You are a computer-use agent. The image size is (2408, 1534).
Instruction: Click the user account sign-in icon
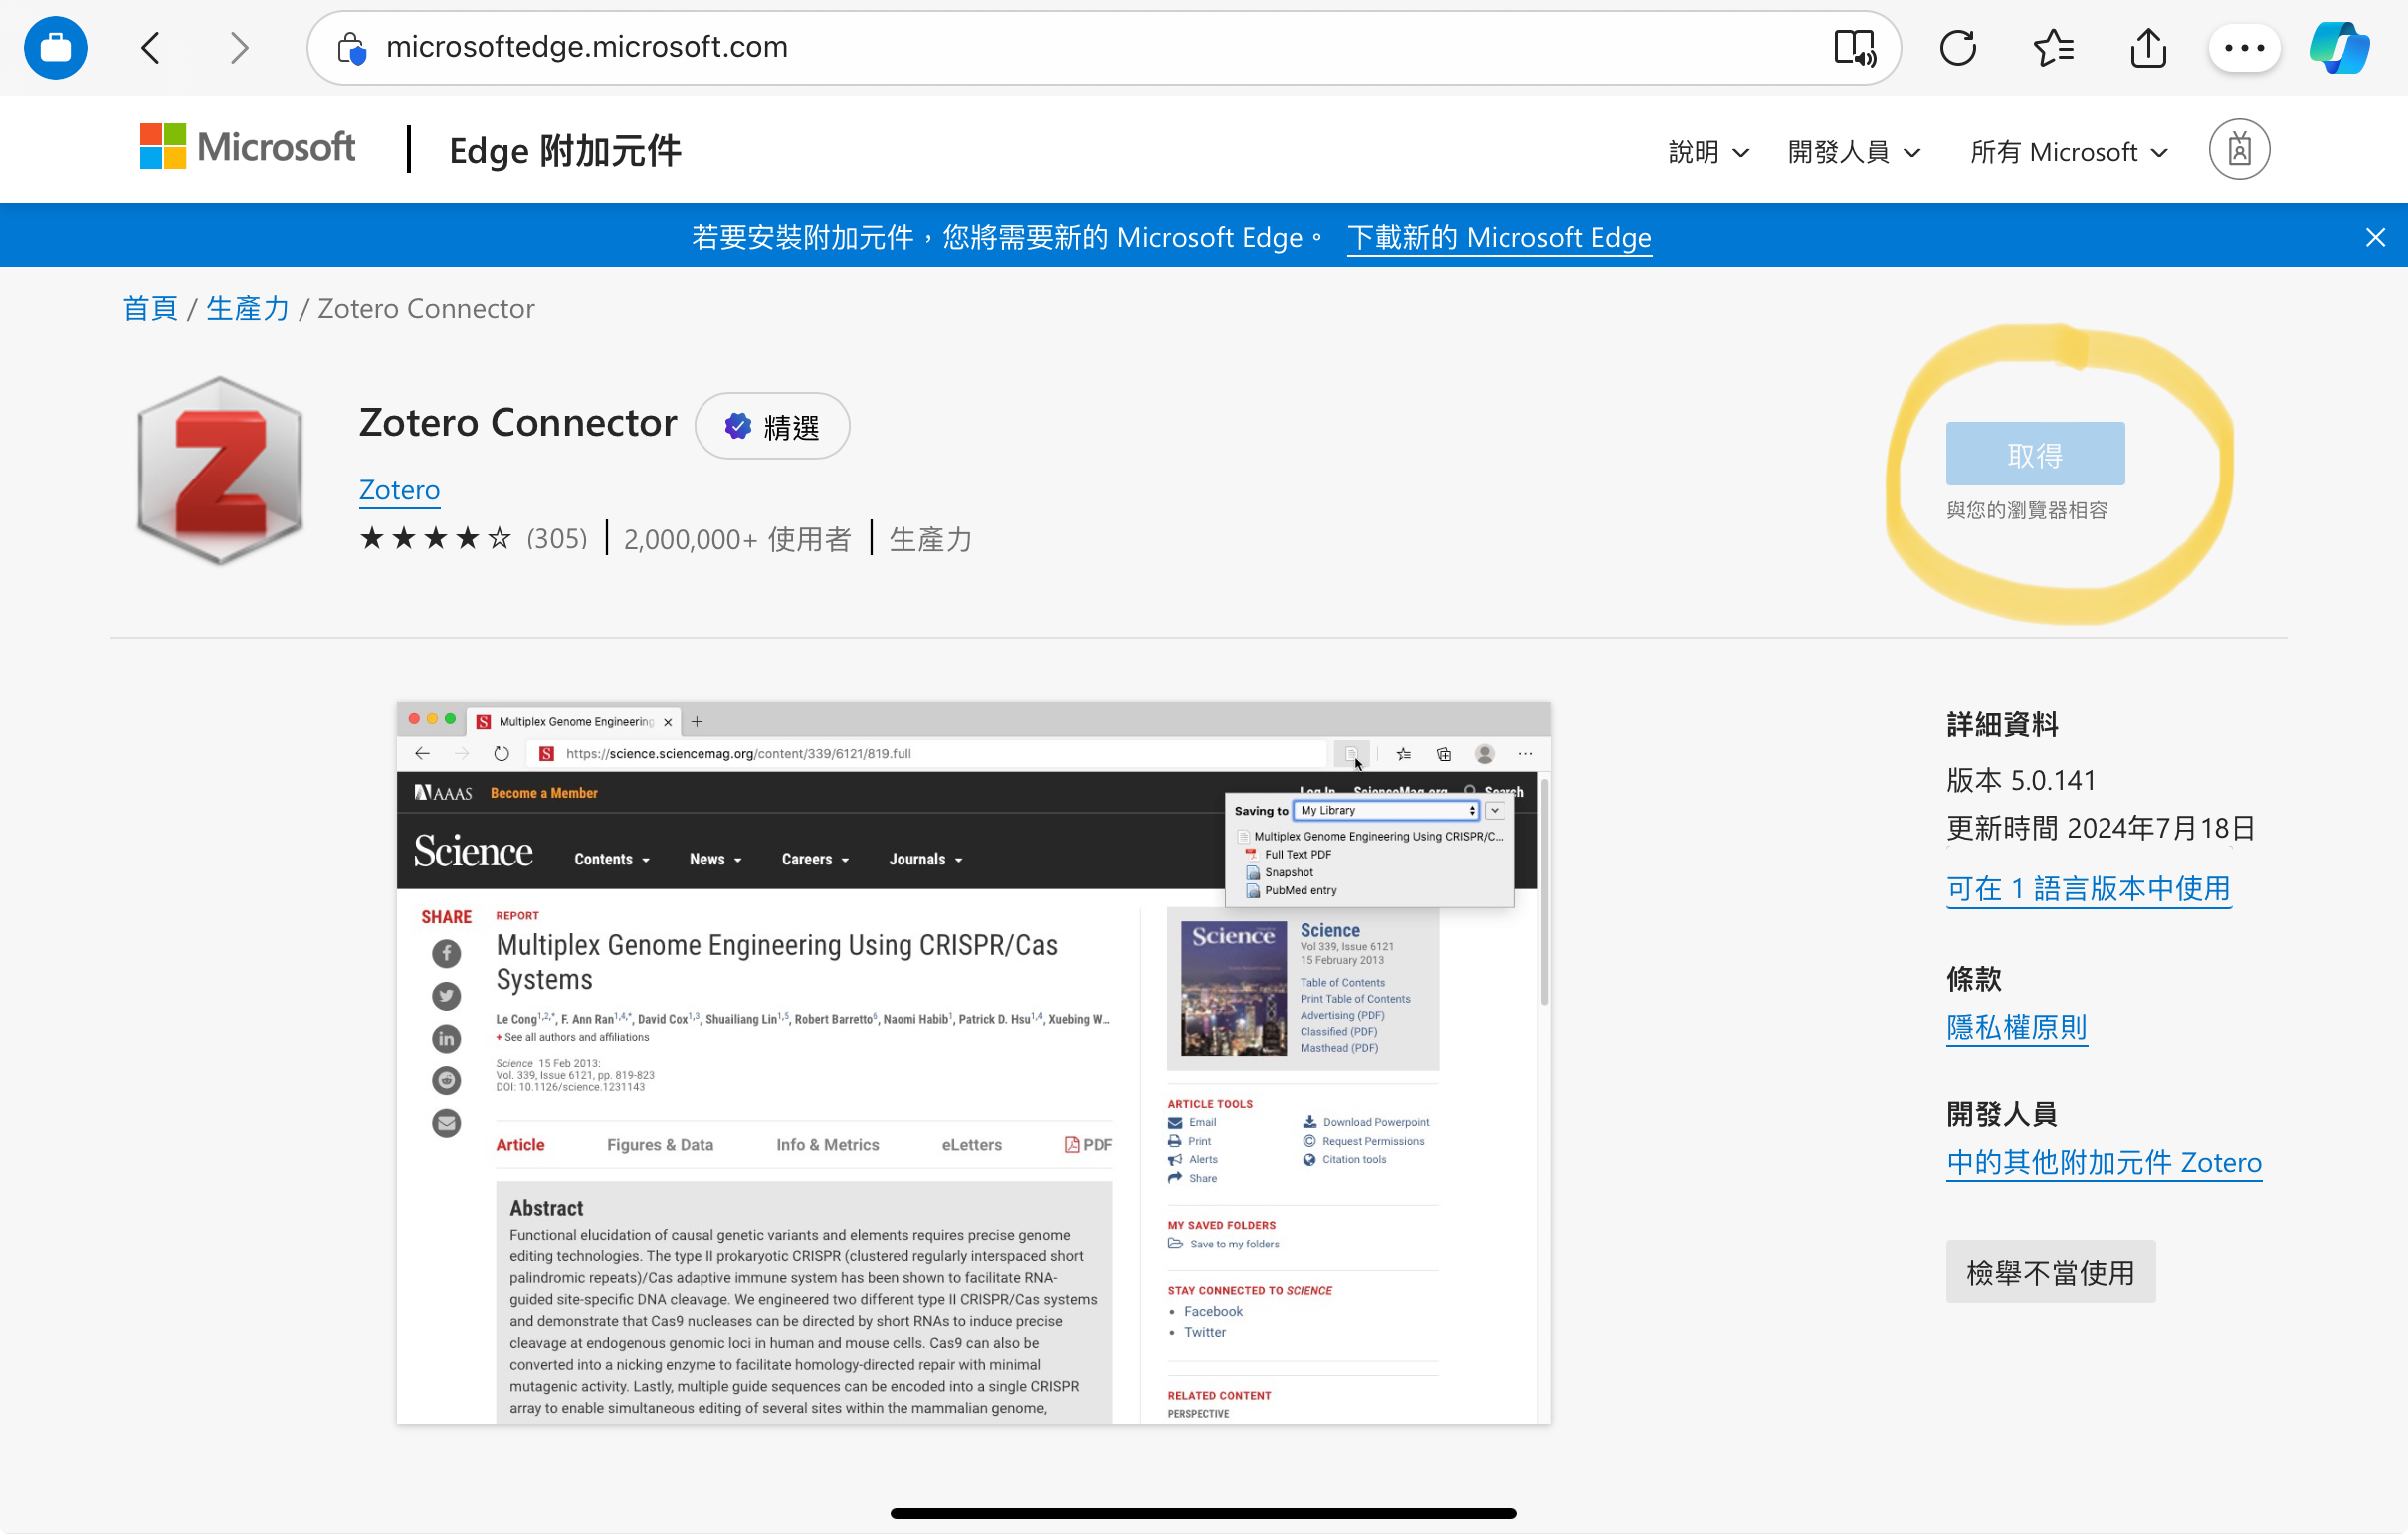point(2238,151)
